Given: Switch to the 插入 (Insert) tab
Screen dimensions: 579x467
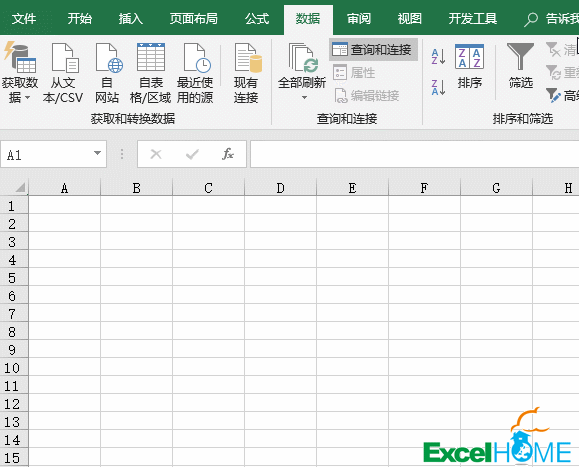Looking at the screenshot, I should tap(131, 18).
